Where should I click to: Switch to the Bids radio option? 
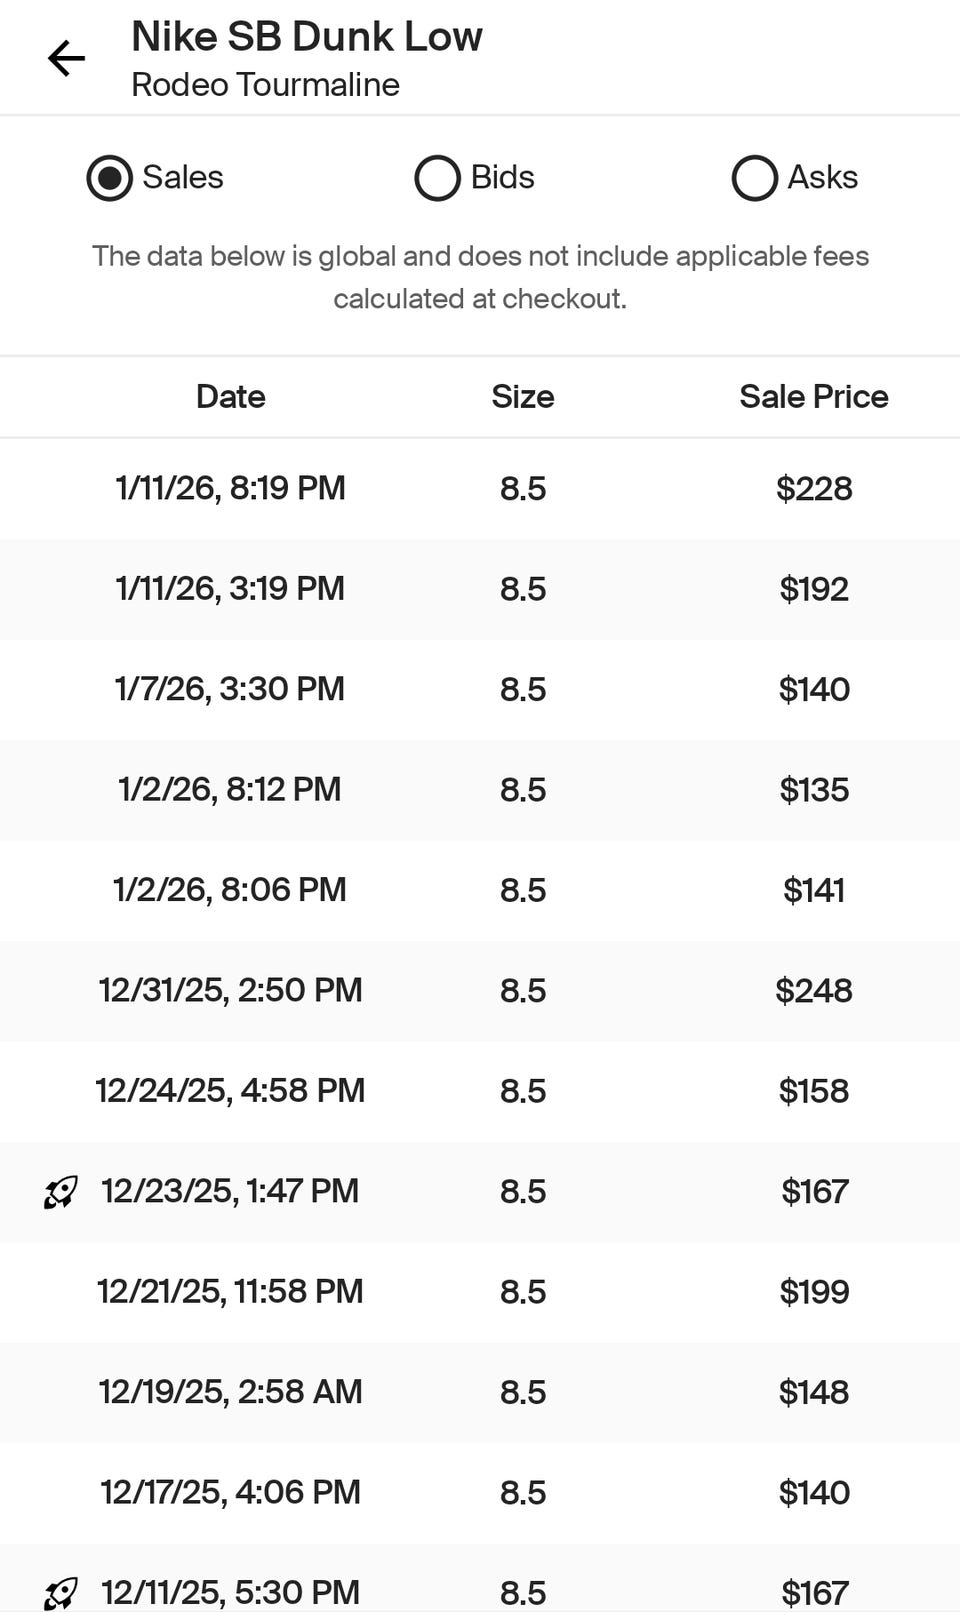click(x=438, y=178)
